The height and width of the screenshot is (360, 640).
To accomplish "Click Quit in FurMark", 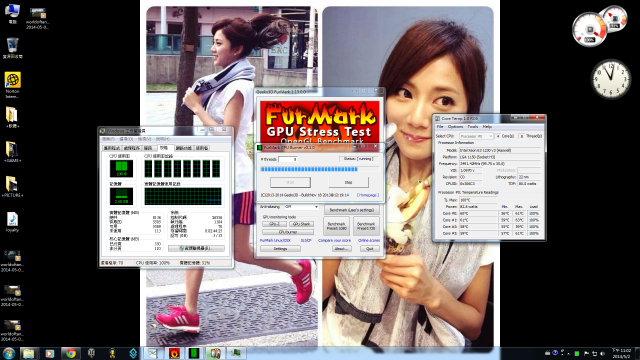I will [369, 249].
